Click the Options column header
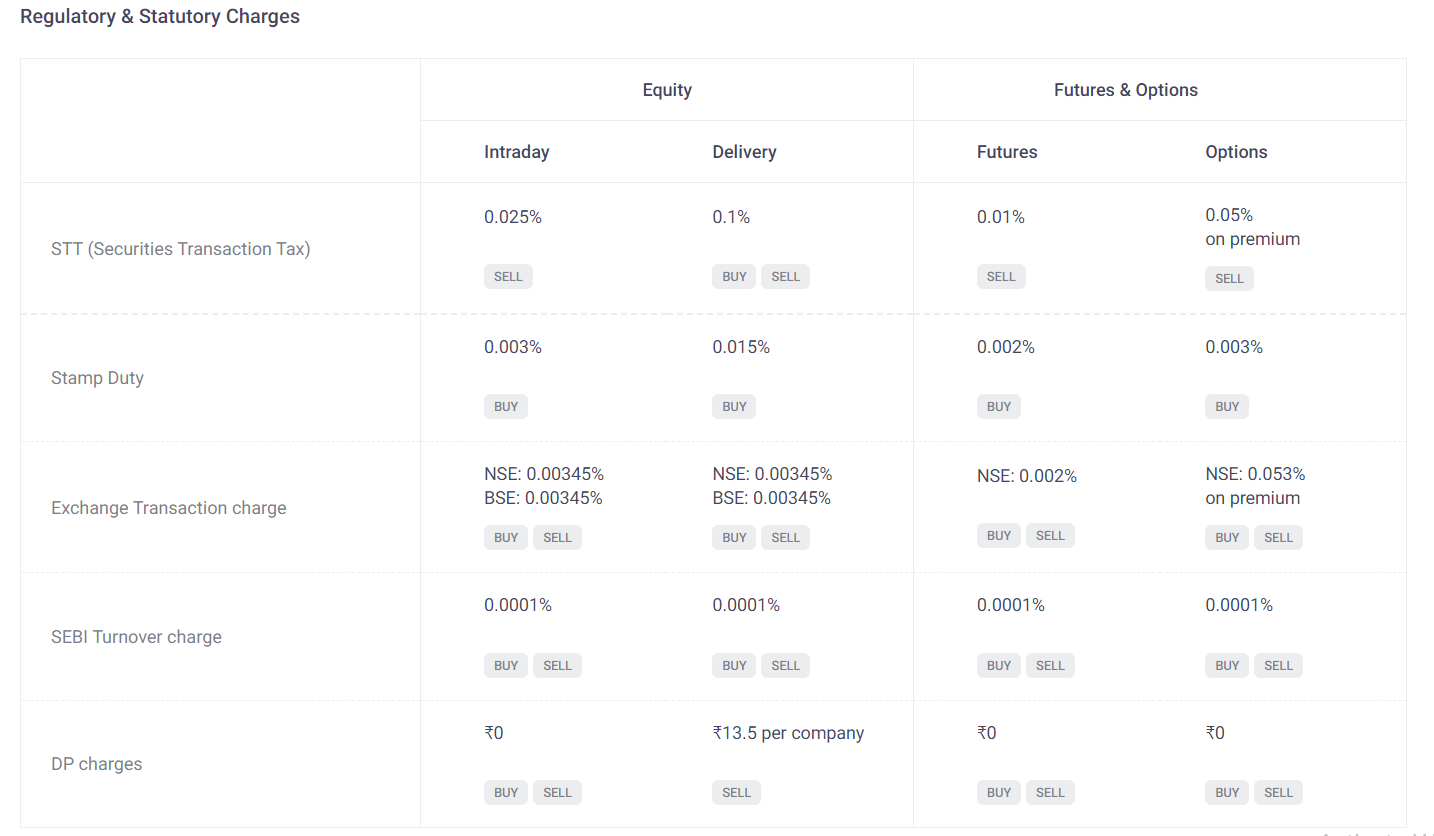 [x=1236, y=152]
